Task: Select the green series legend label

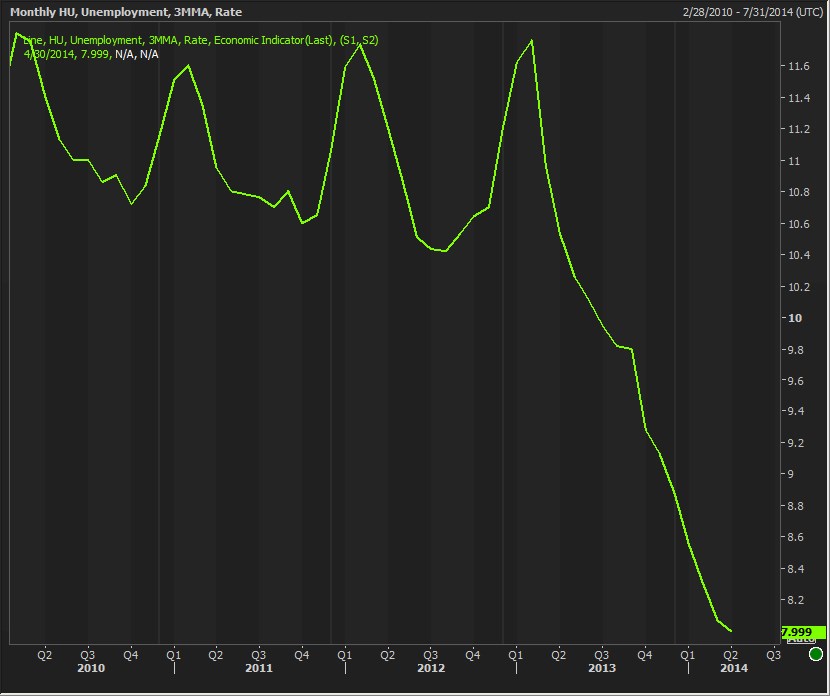Action: (x=200, y=40)
